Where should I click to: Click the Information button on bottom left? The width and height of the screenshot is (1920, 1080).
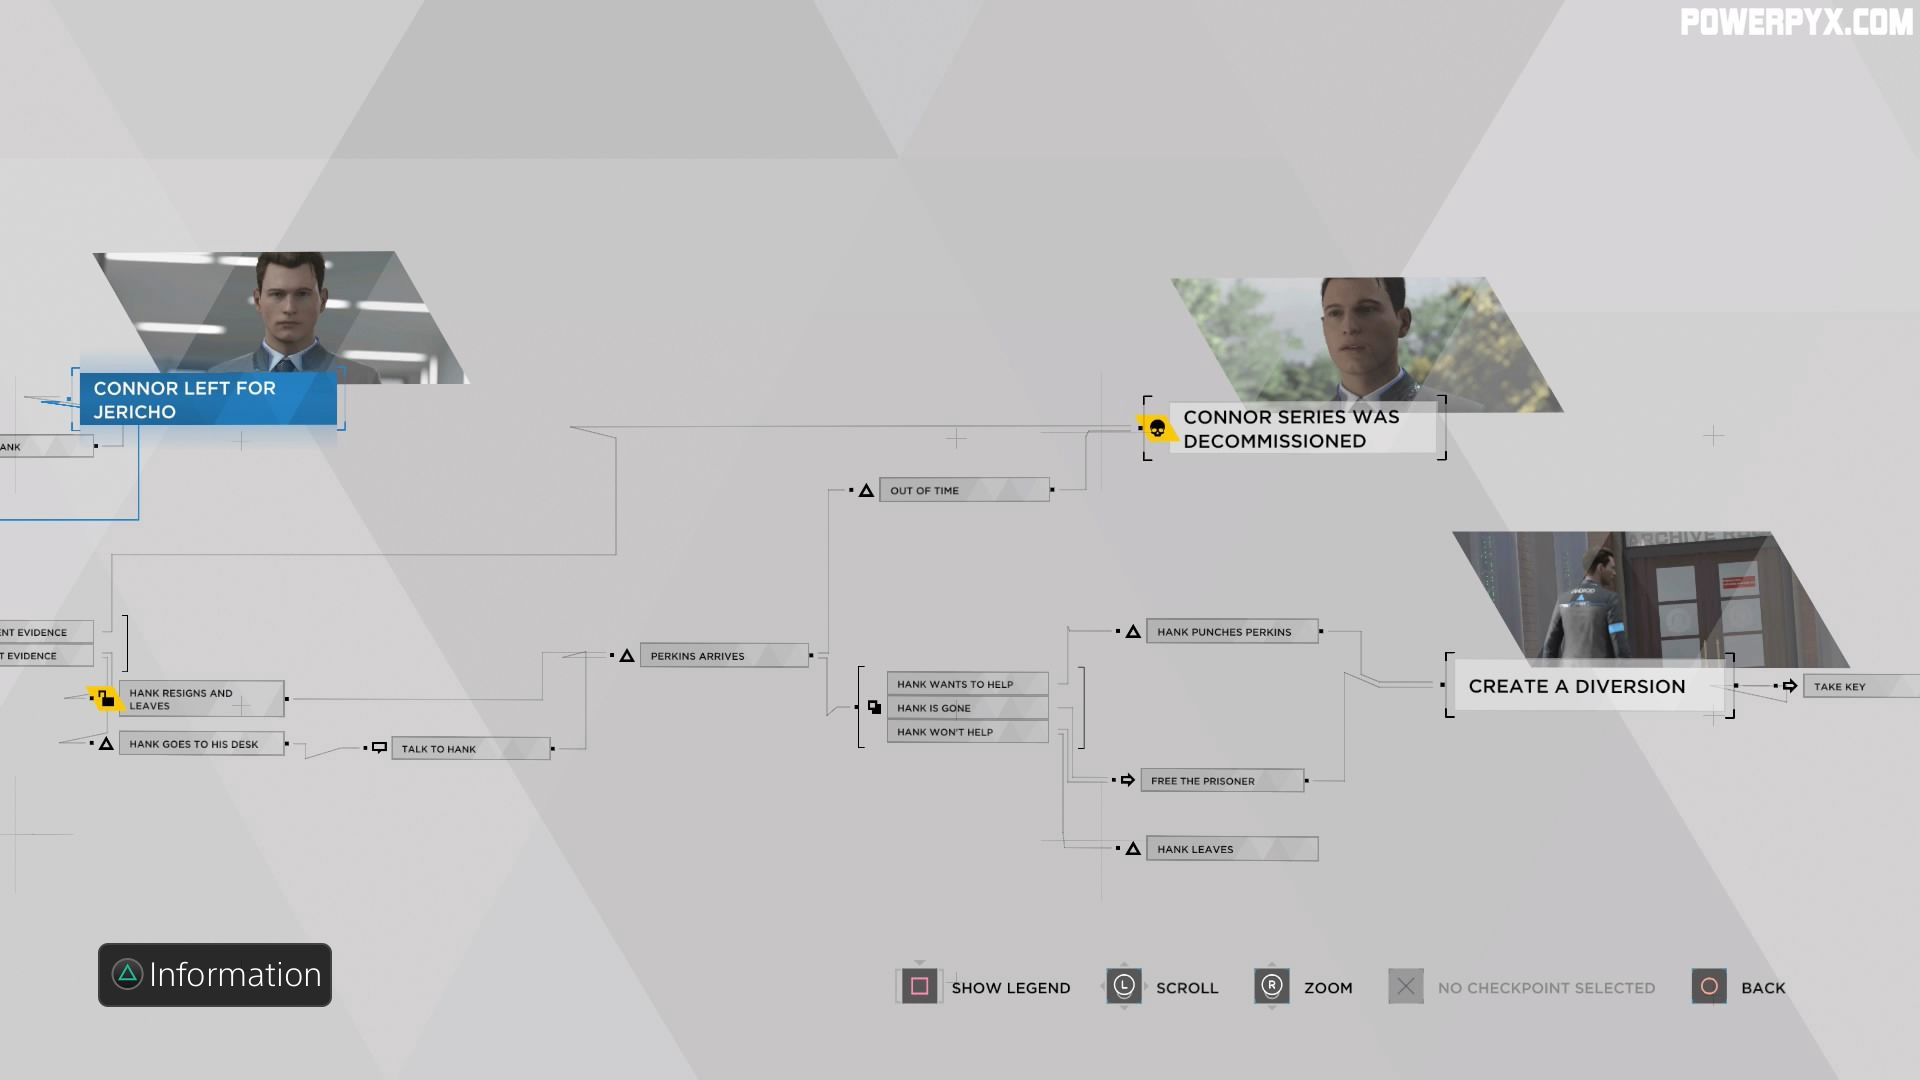[x=214, y=973]
